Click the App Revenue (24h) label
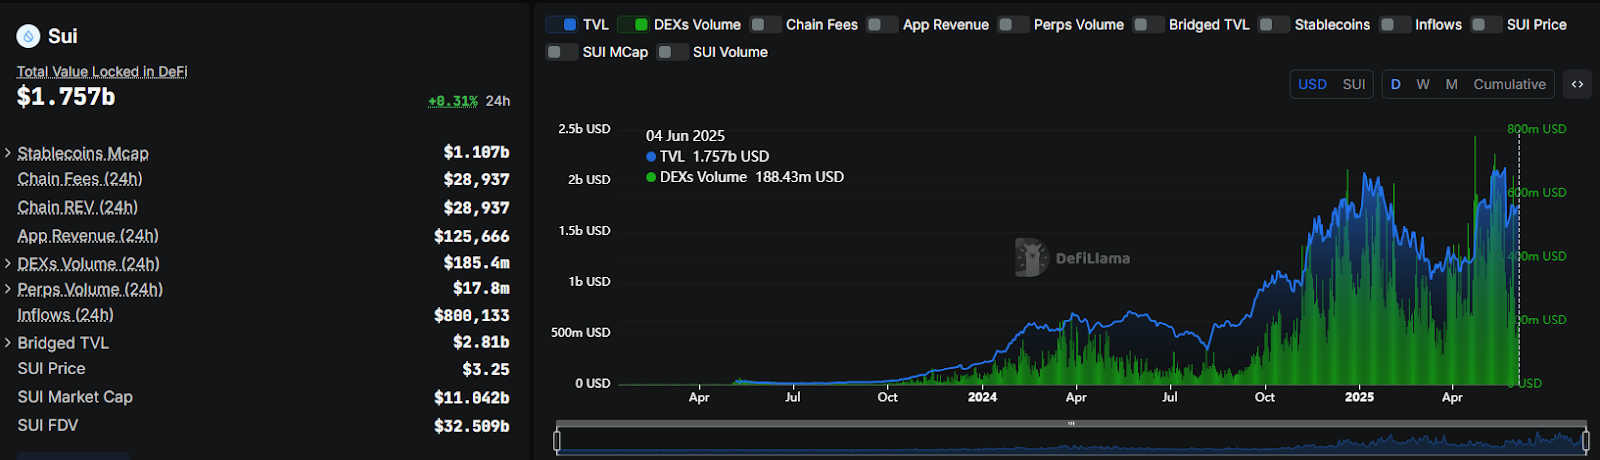 pos(88,236)
